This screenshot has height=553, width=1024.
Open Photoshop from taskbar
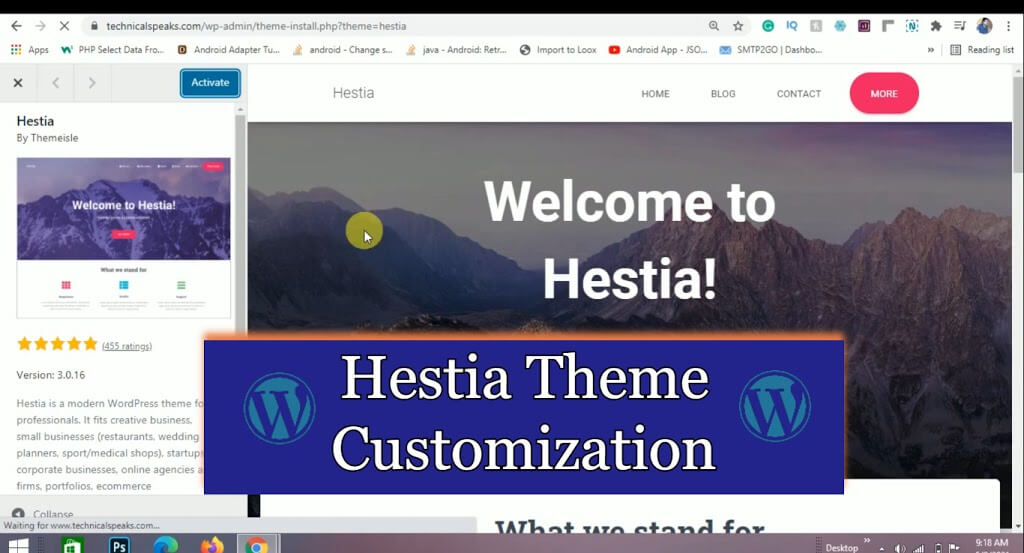click(120, 545)
